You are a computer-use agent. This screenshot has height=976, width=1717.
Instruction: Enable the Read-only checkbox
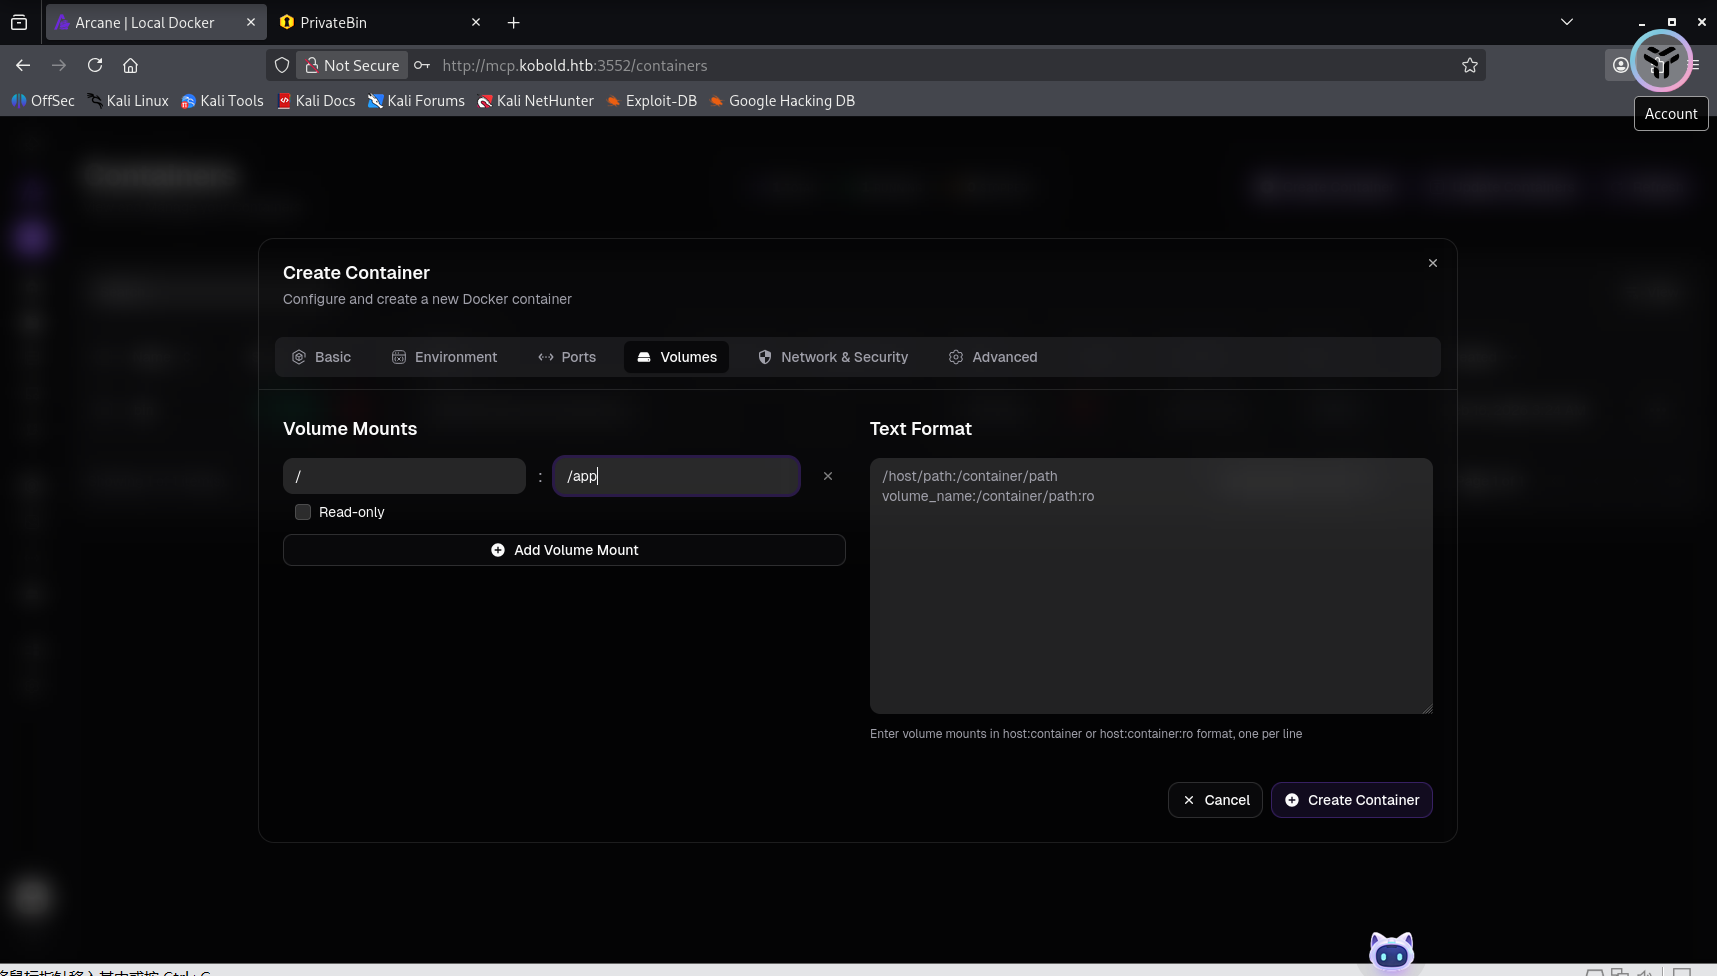303,512
